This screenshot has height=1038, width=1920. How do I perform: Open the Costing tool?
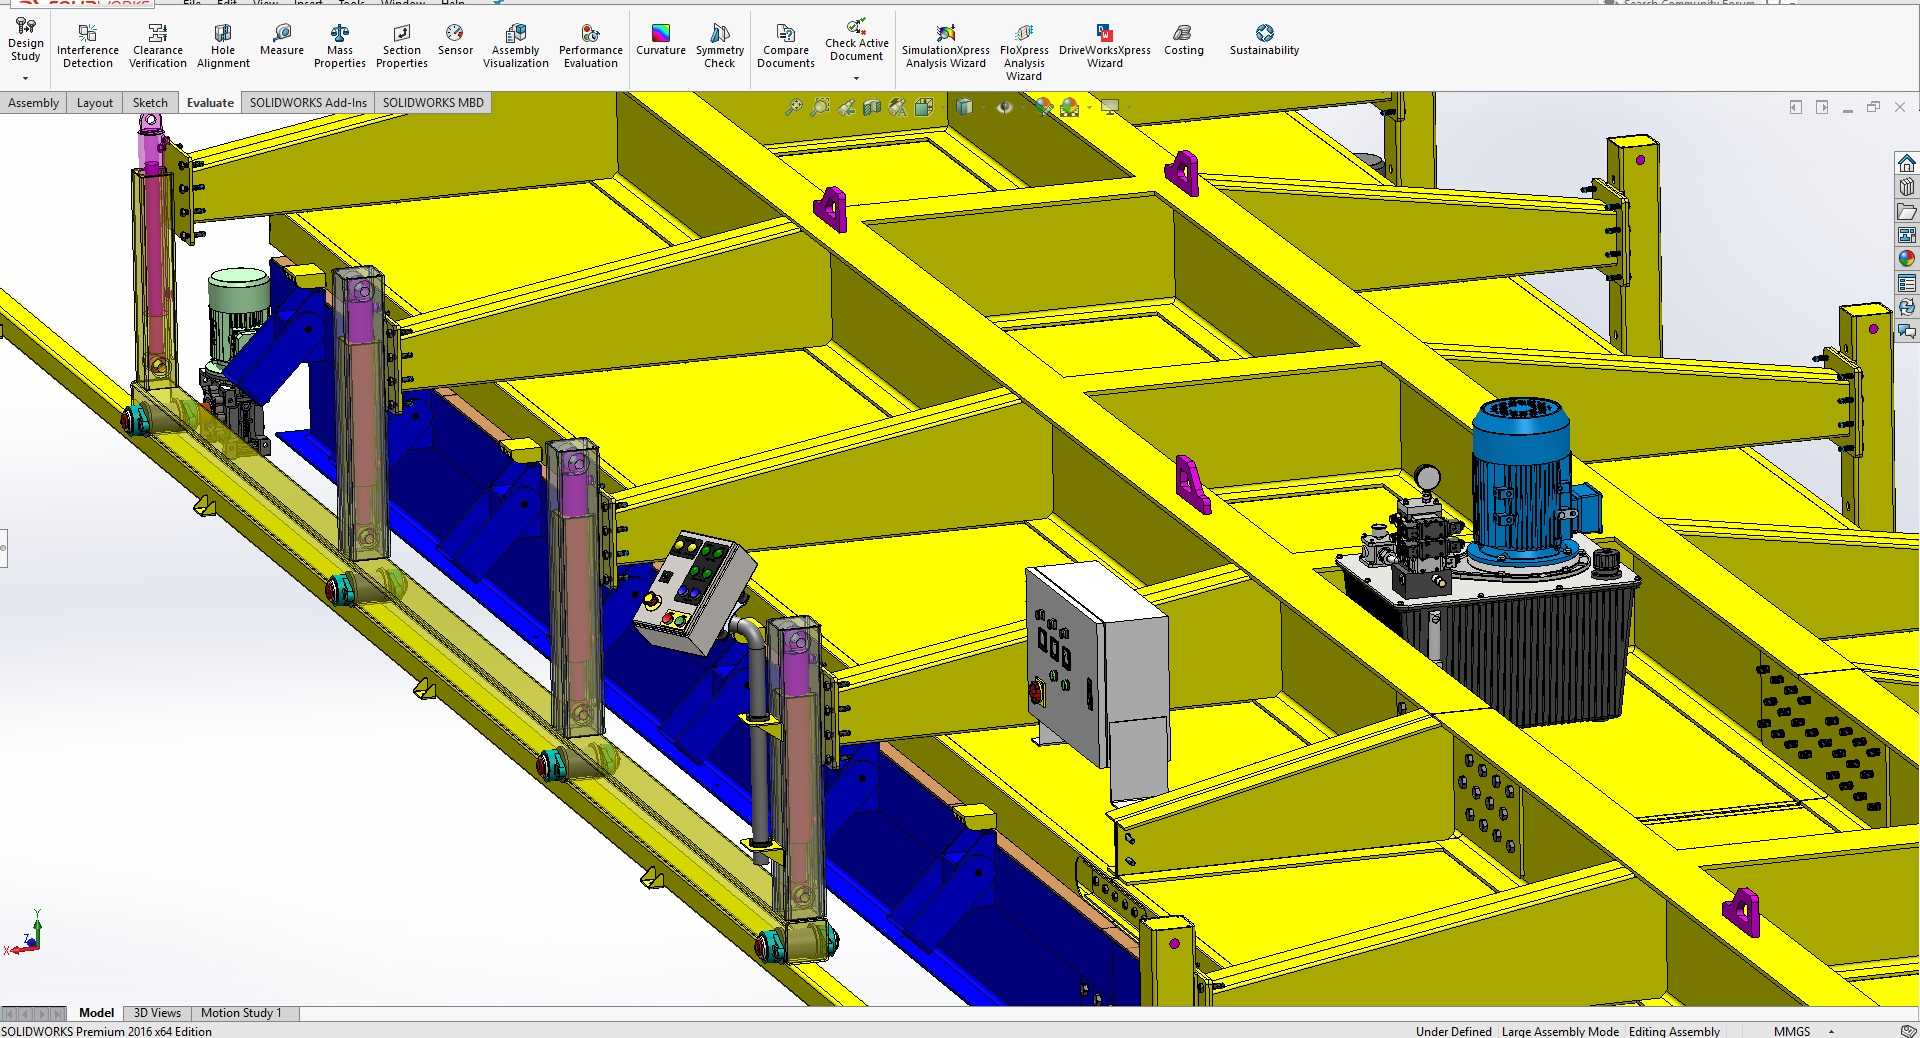(x=1183, y=41)
